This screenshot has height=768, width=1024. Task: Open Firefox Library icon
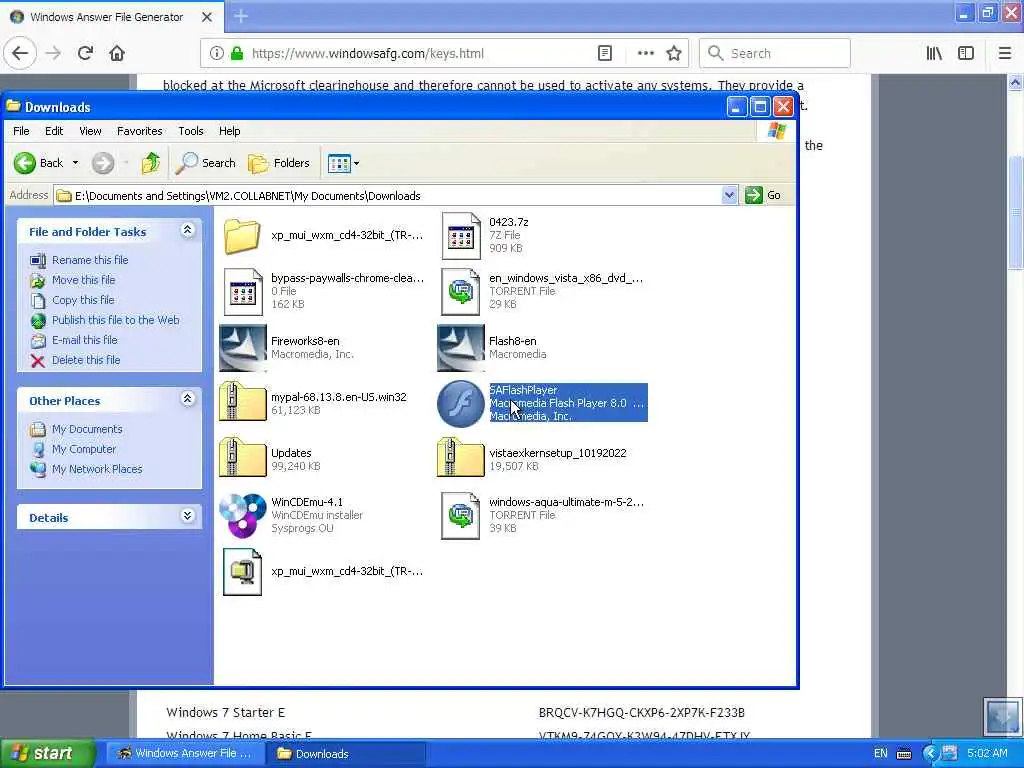934,53
